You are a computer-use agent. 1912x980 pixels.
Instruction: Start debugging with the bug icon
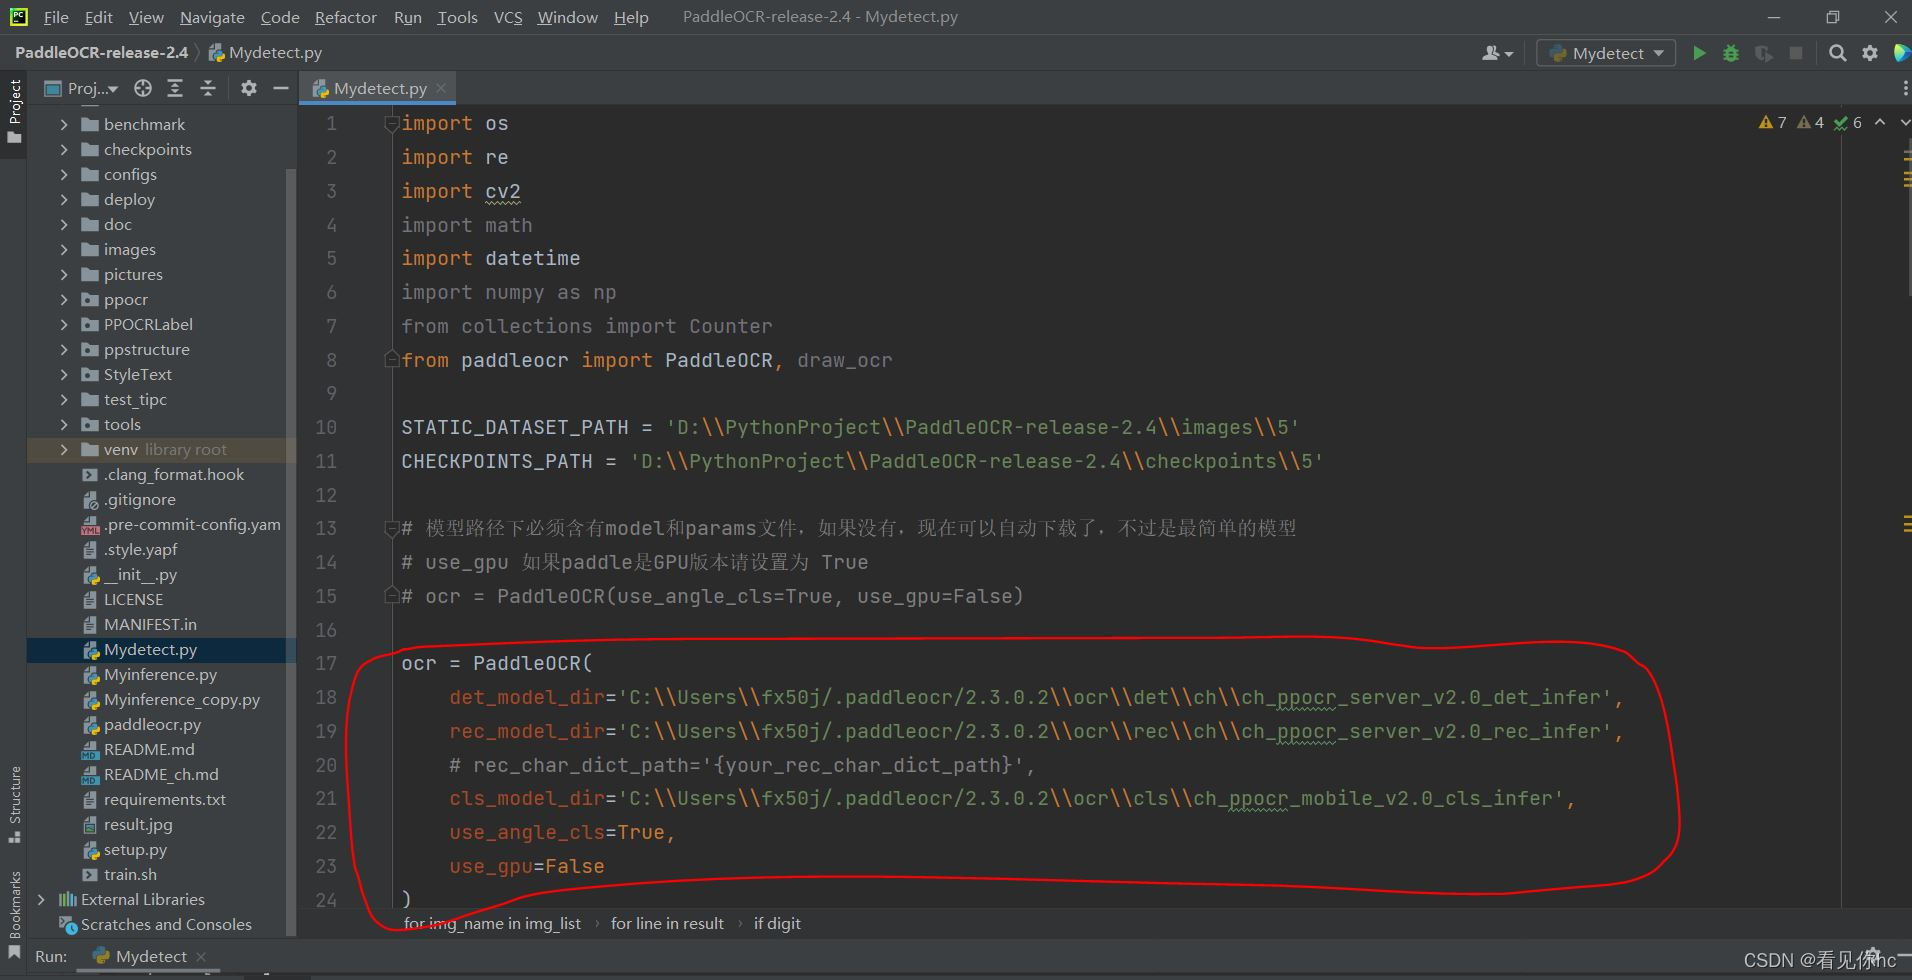[1731, 53]
